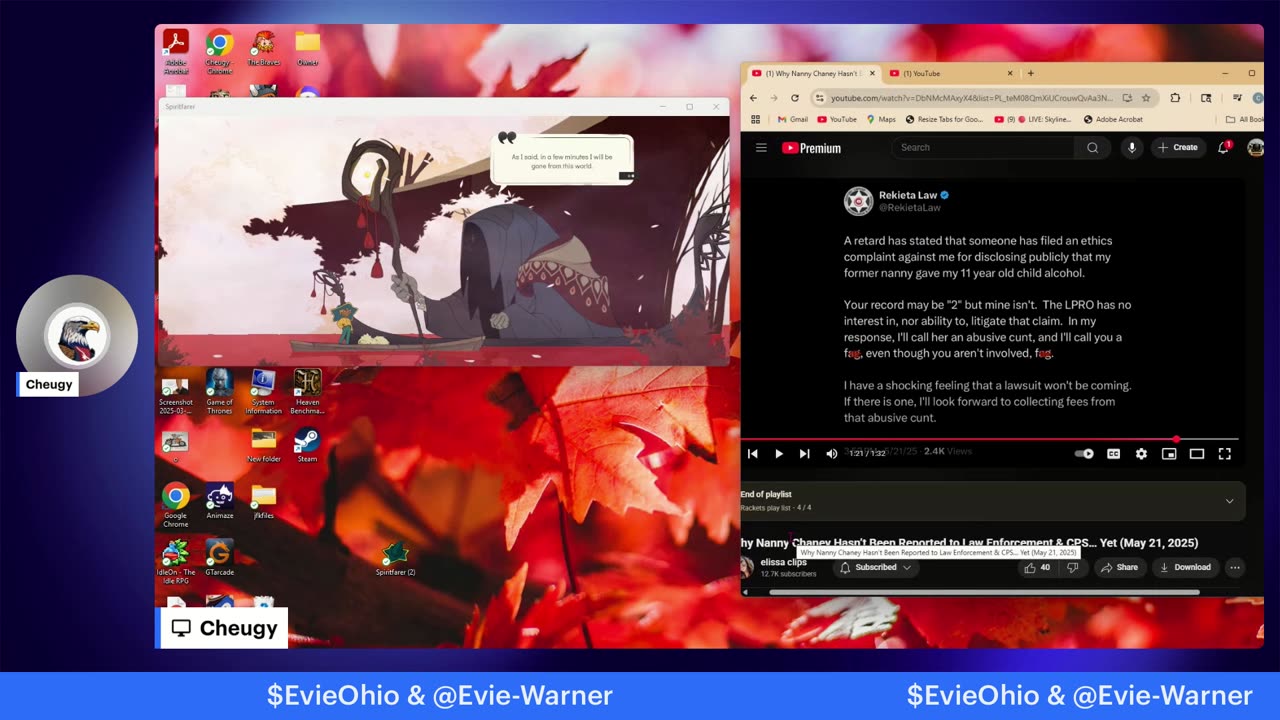Image resolution: width=1280 pixels, height=720 pixels.
Task: Open YouTube notifications bell
Action: pos(1222,147)
